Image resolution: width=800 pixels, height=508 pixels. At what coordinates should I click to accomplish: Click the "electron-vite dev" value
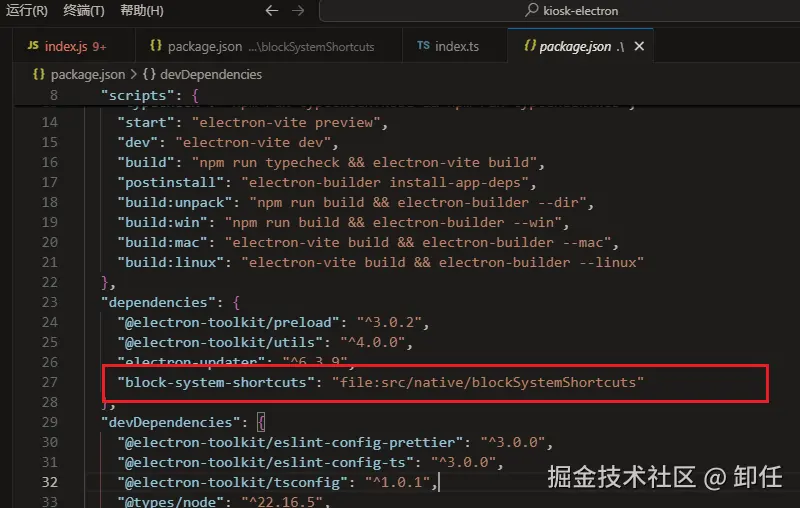pyautogui.click(x=253, y=142)
